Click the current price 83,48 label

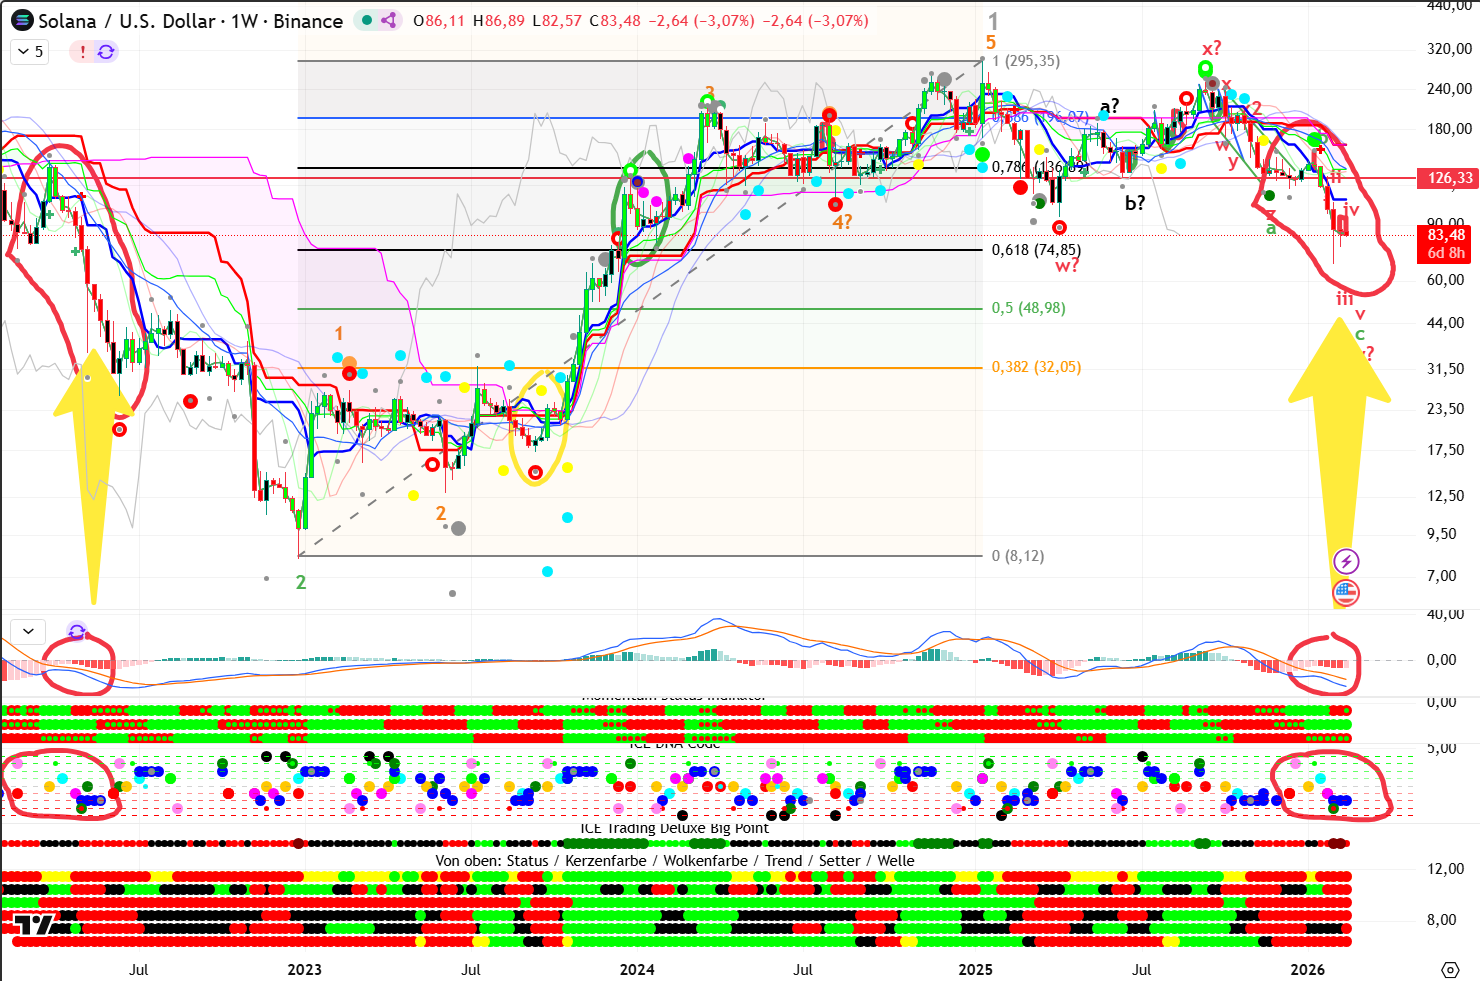pos(1446,236)
